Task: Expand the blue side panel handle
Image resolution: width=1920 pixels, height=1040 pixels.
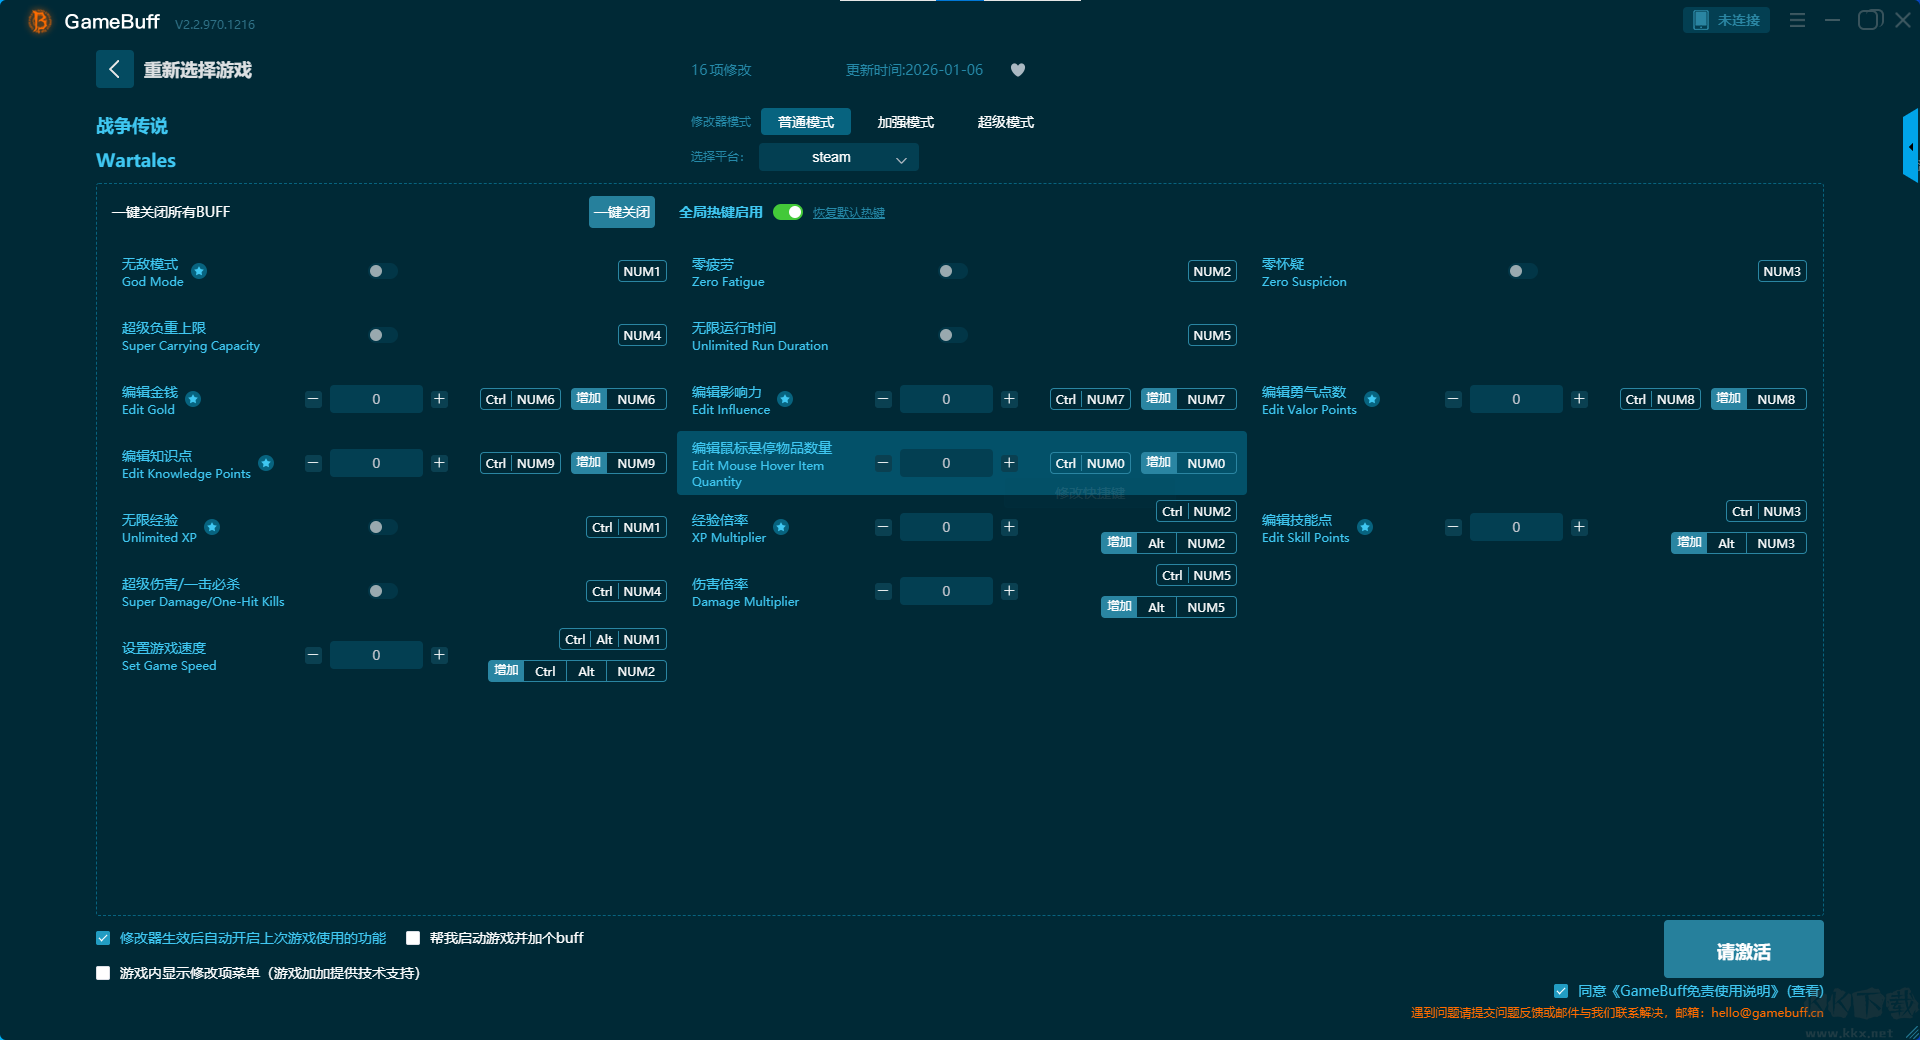Action: (x=1910, y=147)
